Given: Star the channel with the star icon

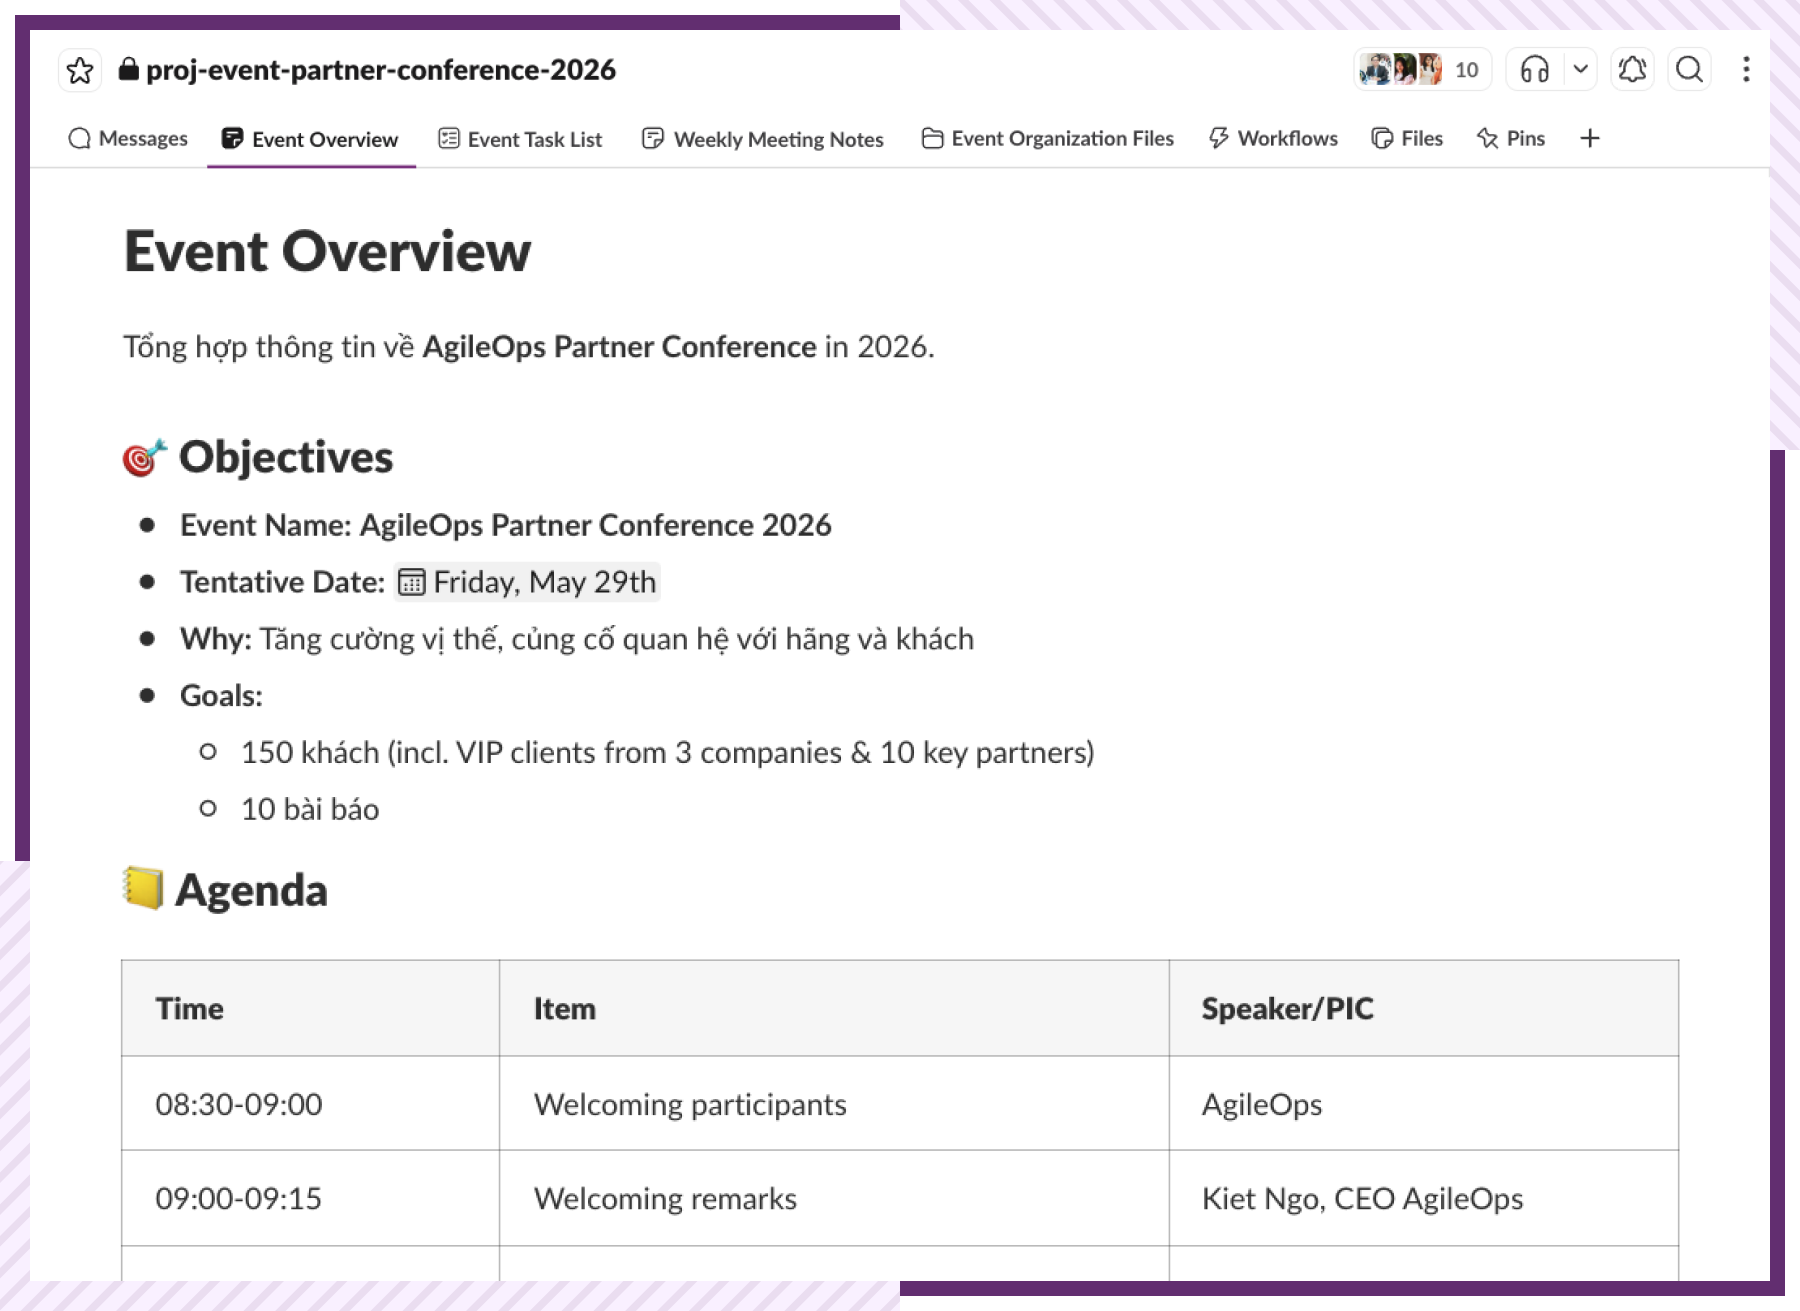Looking at the screenshot, I should point(80,70).
